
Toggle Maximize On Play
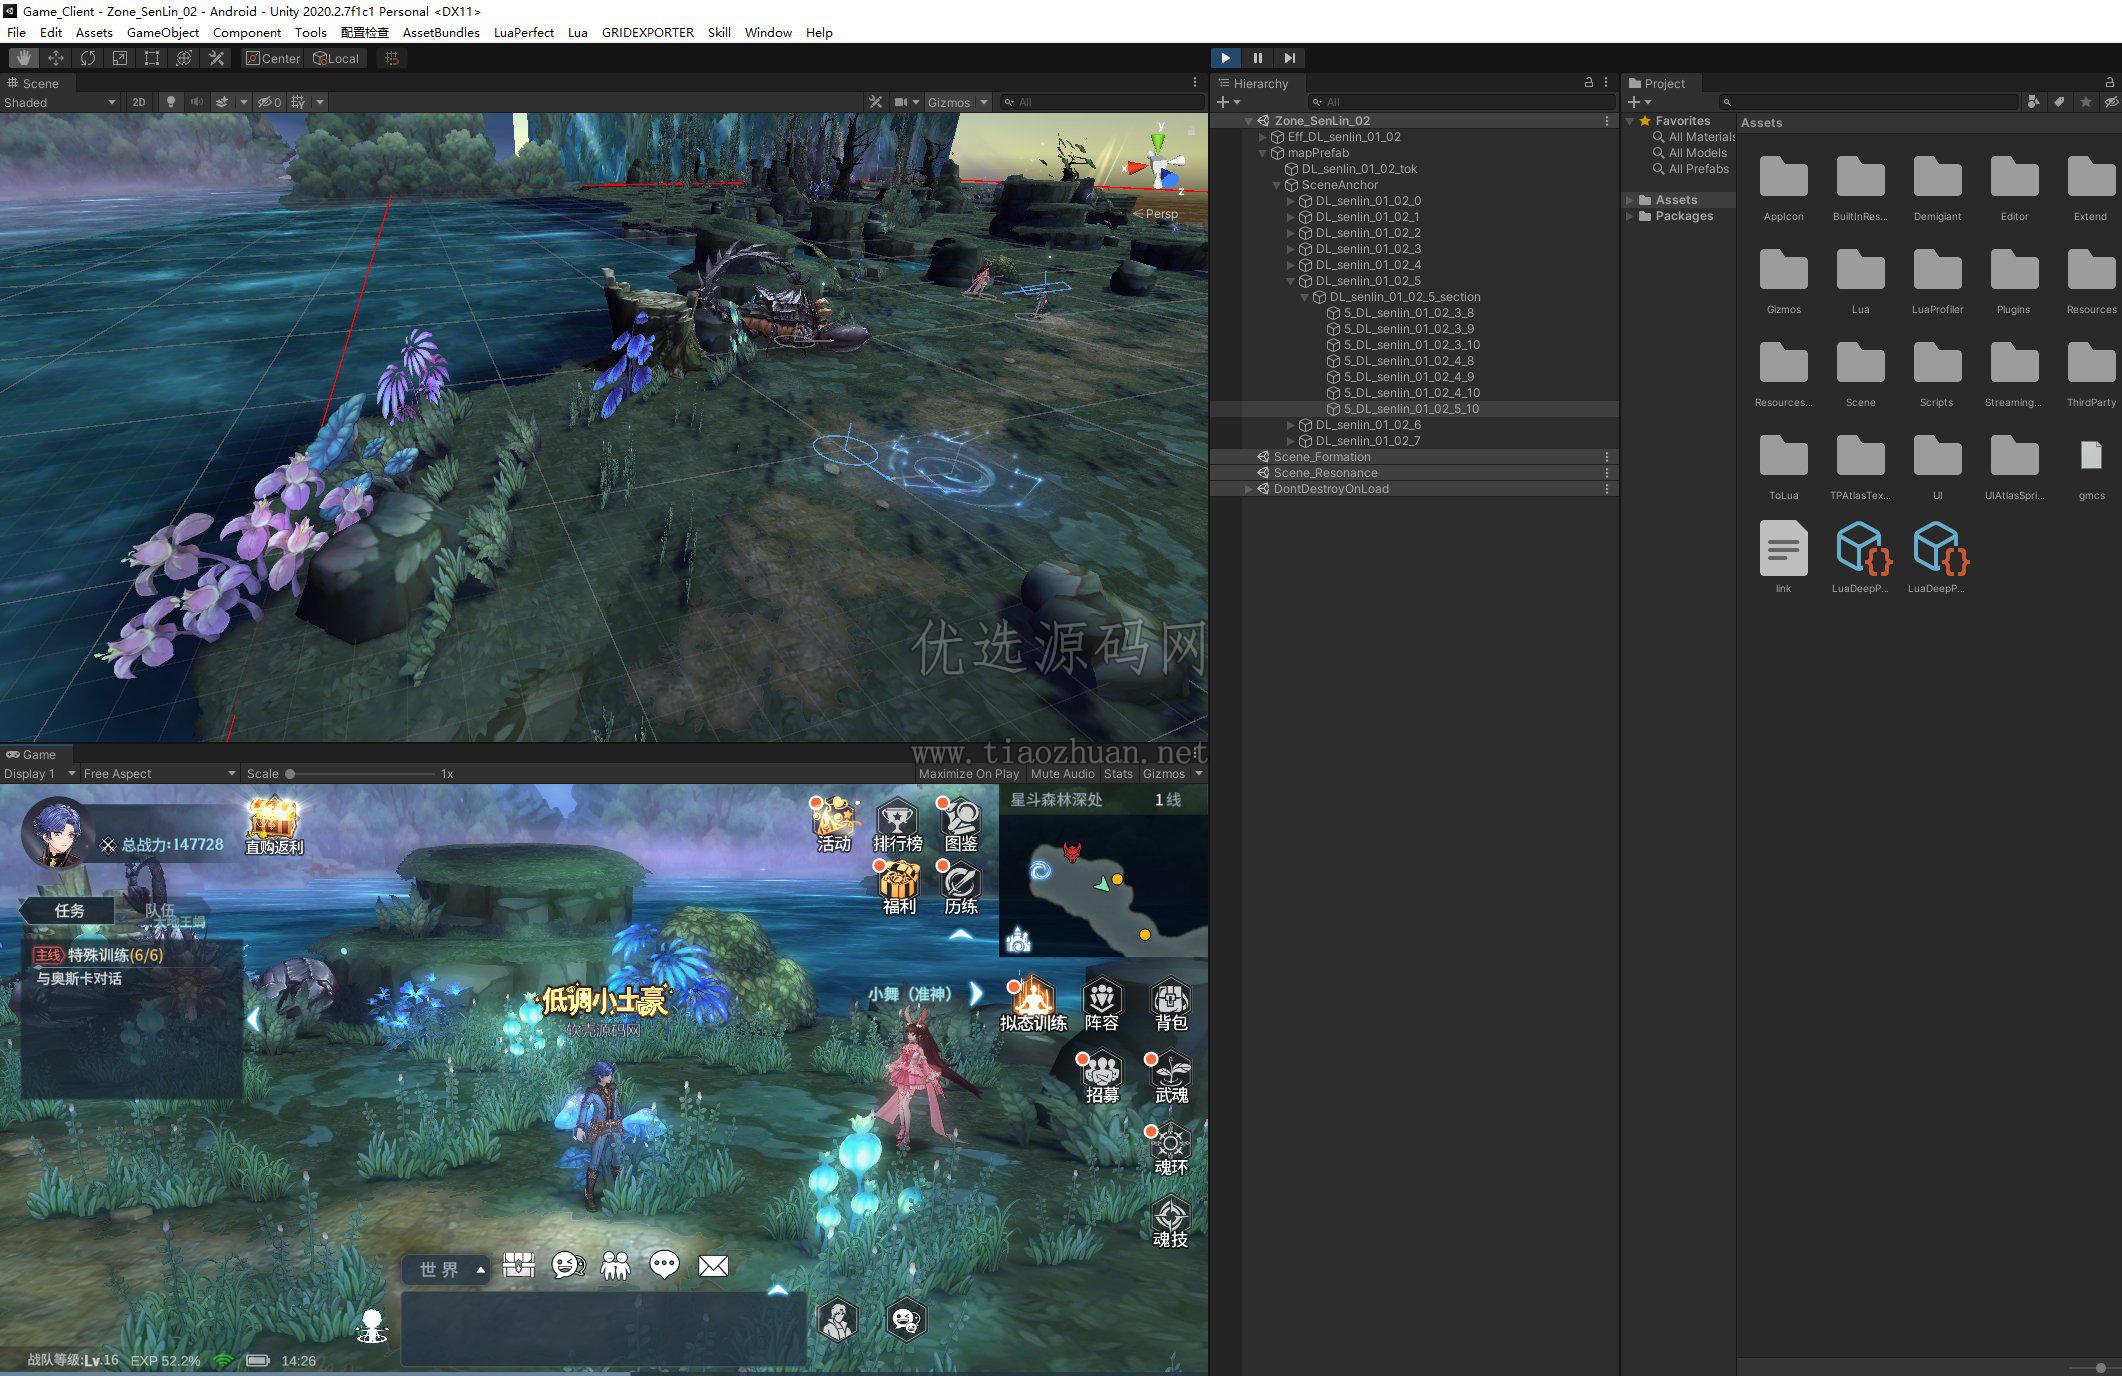click(968, 773)
